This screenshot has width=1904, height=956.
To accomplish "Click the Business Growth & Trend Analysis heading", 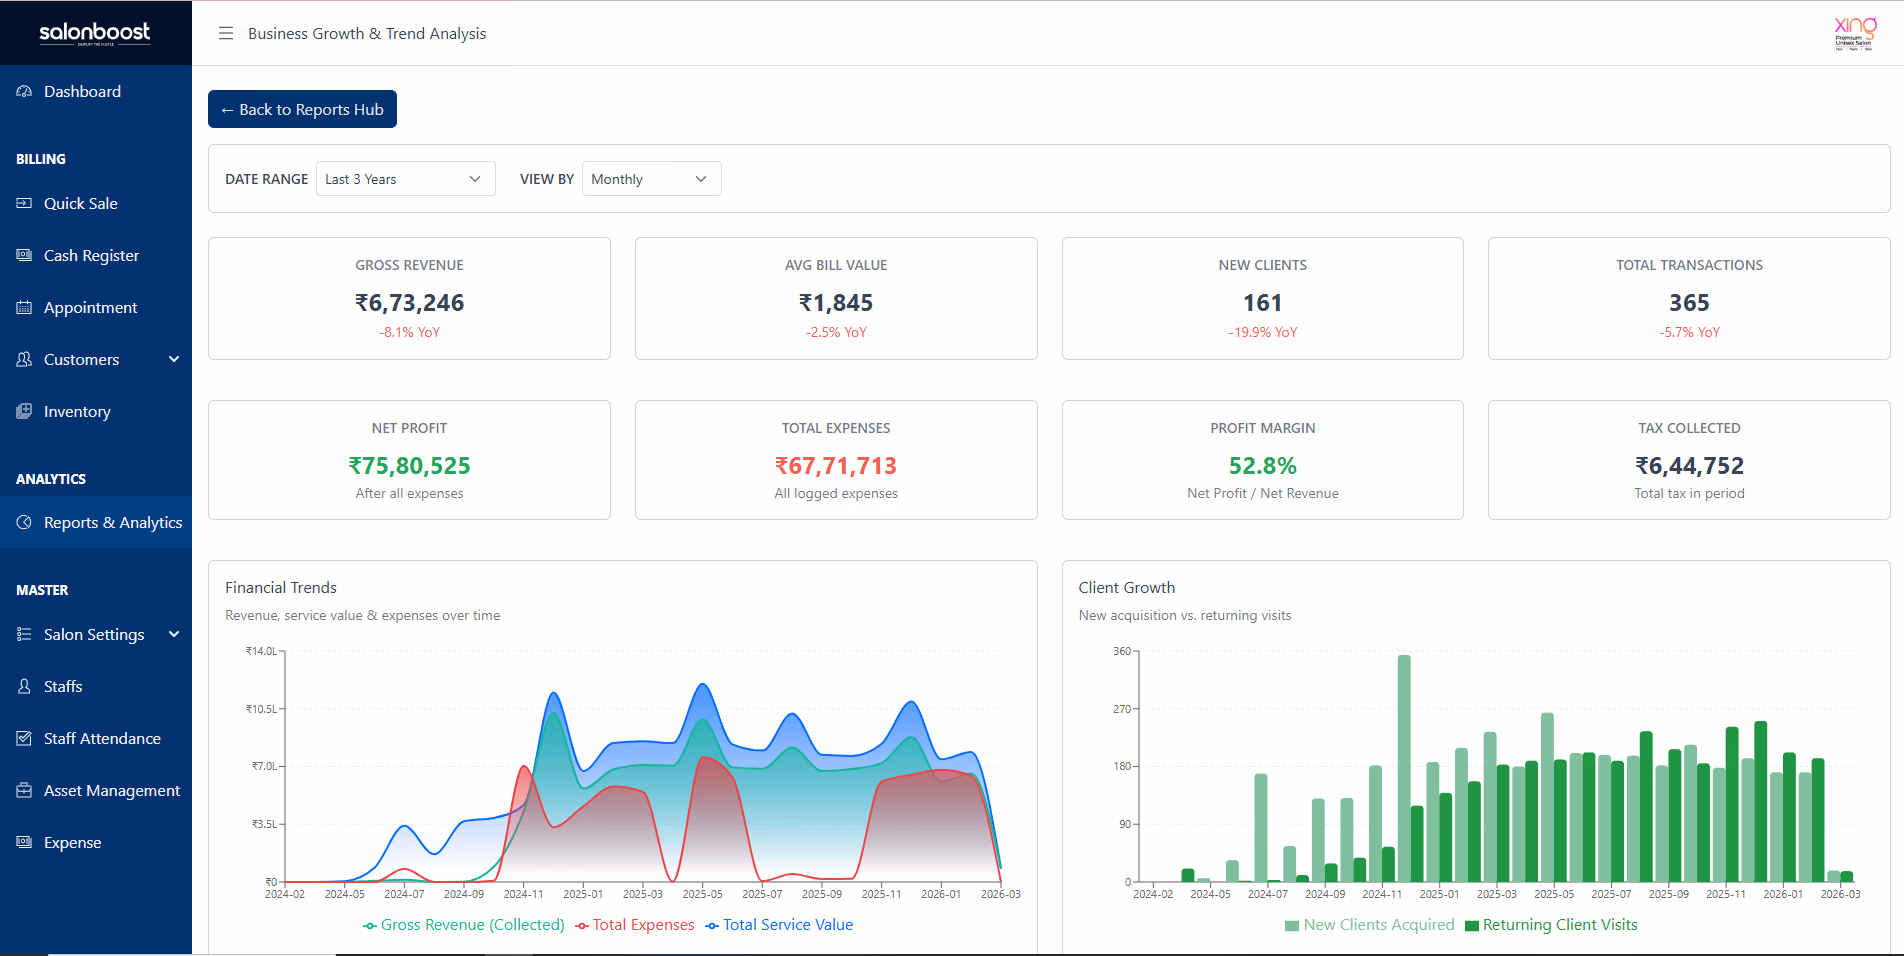I will click(x=367, y=33).
